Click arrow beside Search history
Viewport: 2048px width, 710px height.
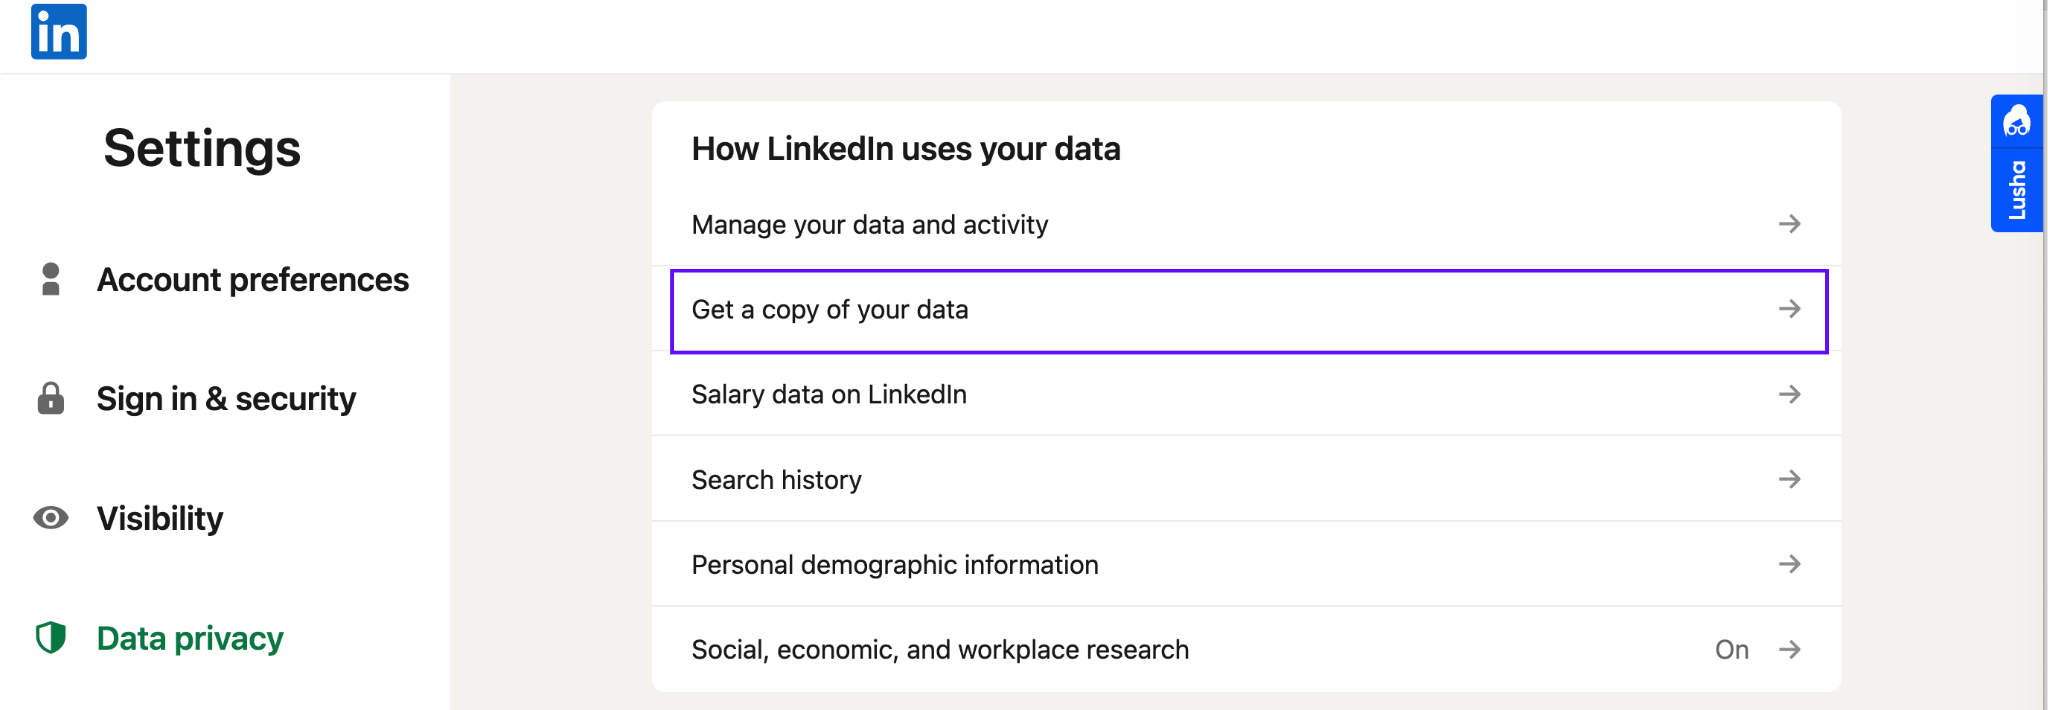tap(1791, 479)
